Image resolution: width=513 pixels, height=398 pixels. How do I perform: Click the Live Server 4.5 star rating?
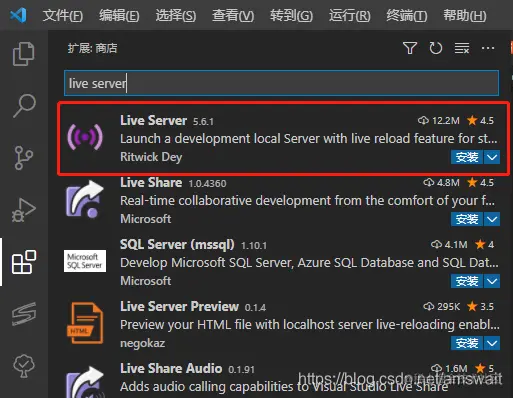pos(480,120)
